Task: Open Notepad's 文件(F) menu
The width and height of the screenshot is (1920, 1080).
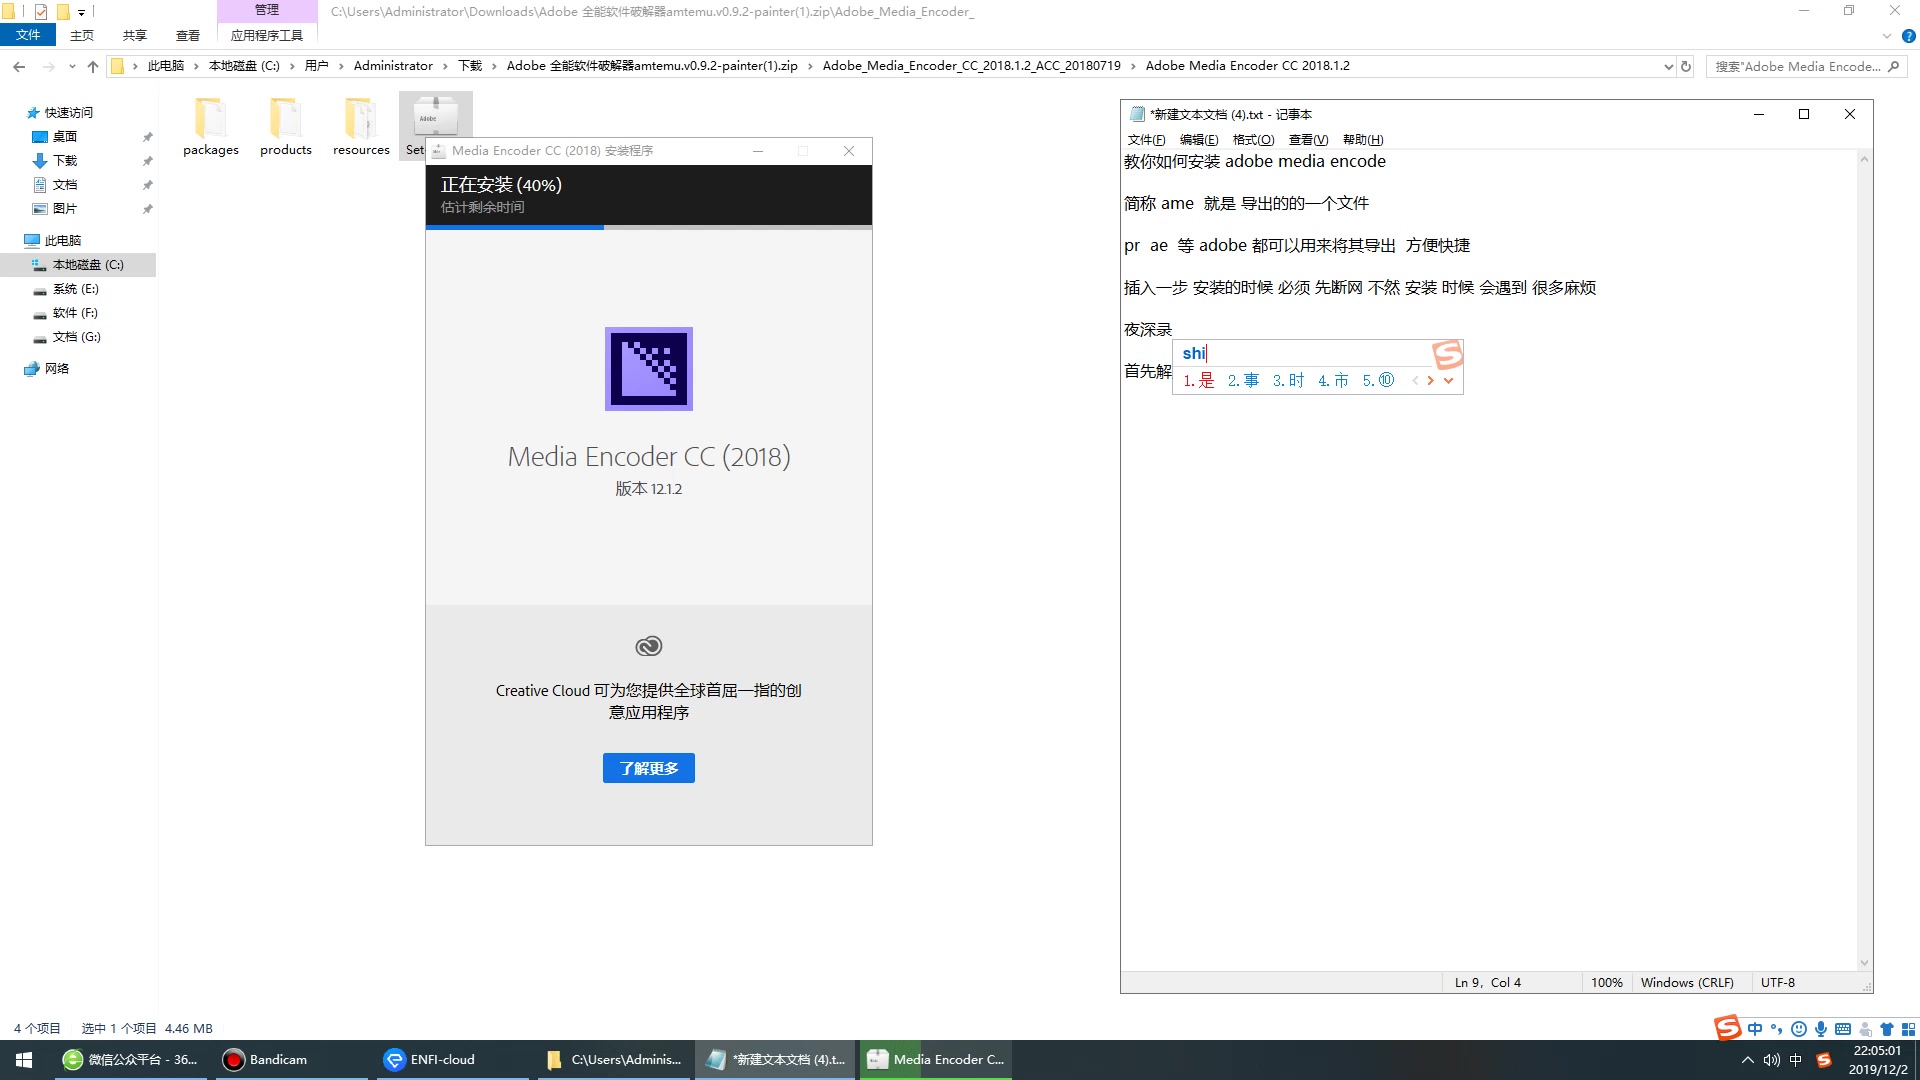Action: click(x=1146, y=140)
